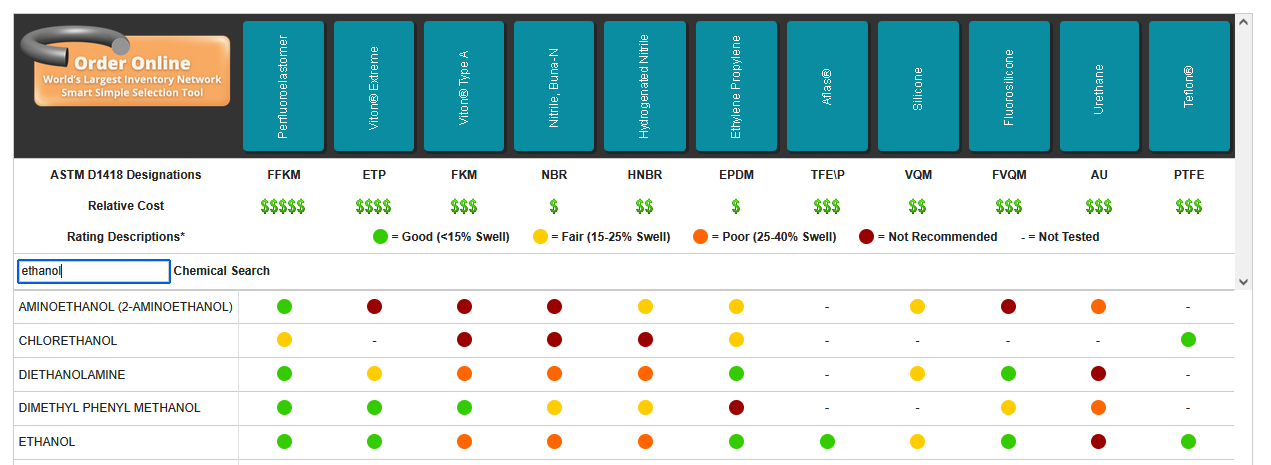This screenshot has width=1271, height=465.
Task: Click the scrollbar up arrow
Action: [1244, 21]
